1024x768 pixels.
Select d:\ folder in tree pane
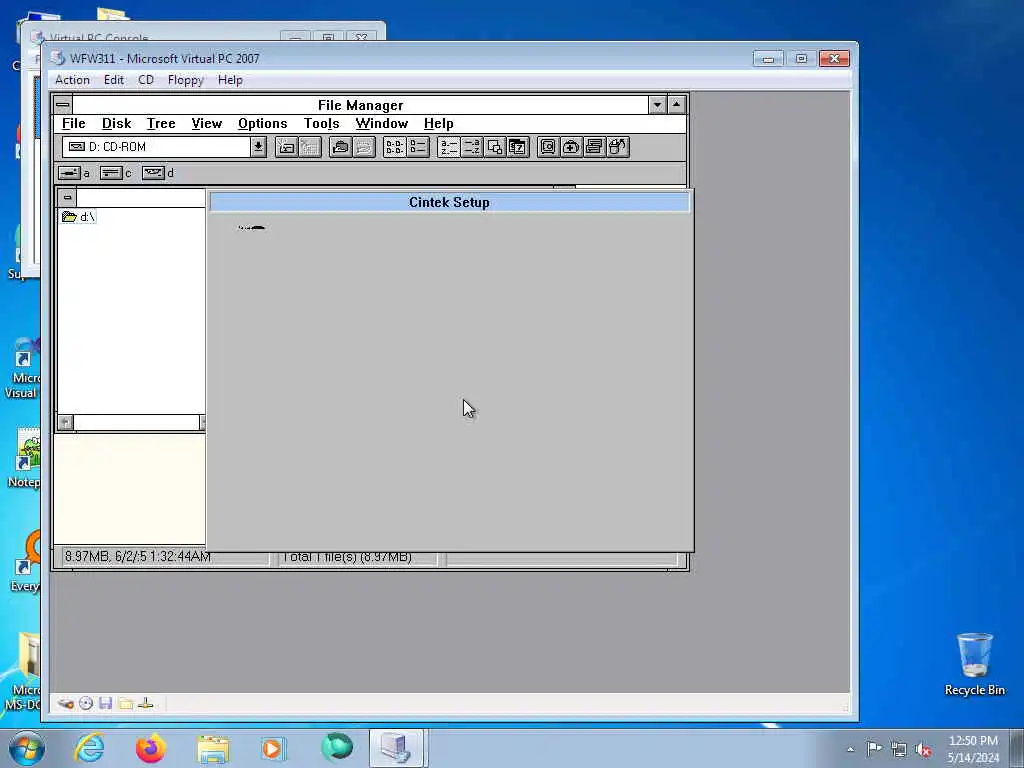(78, 217)
